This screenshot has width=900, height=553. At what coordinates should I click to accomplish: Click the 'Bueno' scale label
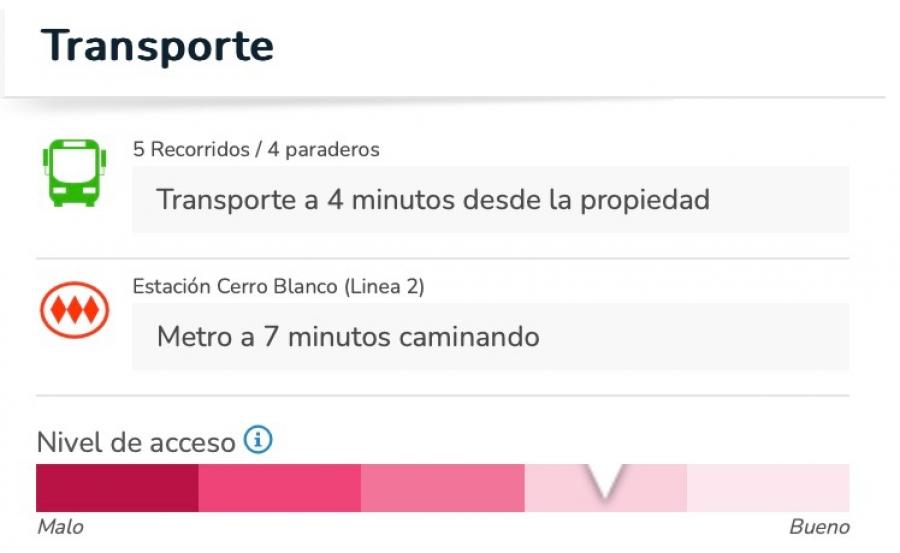click(x=820, y=527)
